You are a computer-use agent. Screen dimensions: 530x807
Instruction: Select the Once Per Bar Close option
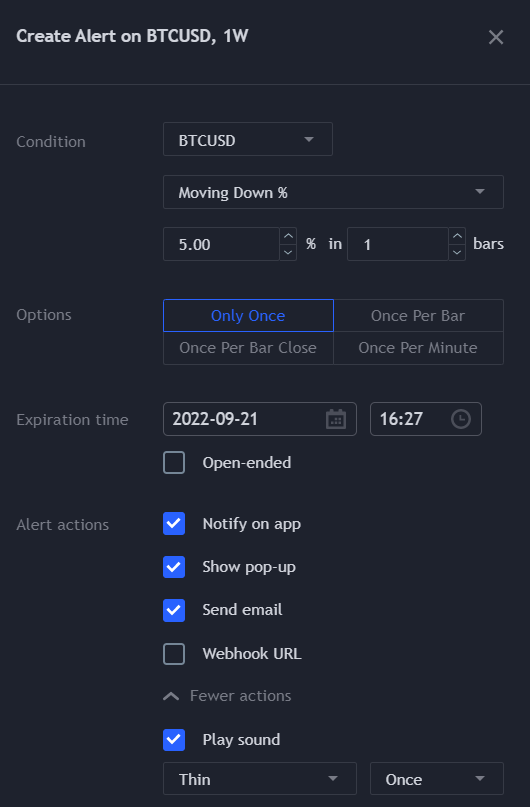(248, 348)
